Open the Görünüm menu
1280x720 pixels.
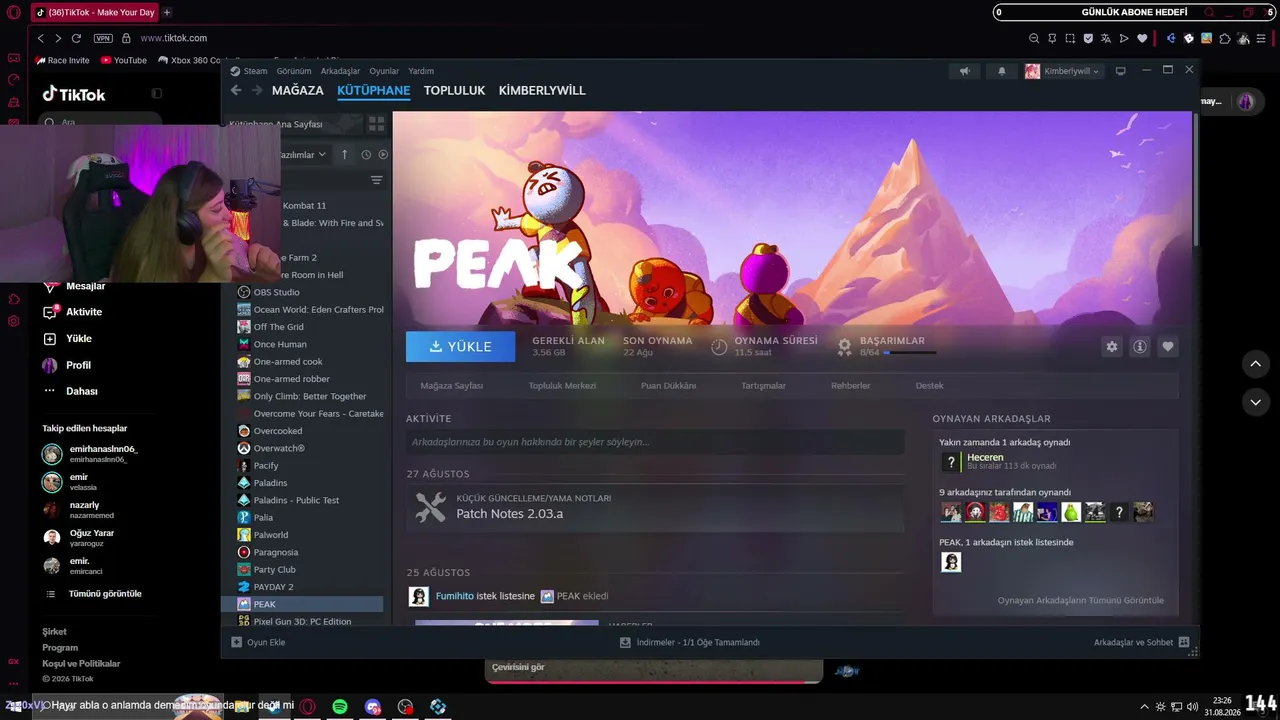pos(294,71)
